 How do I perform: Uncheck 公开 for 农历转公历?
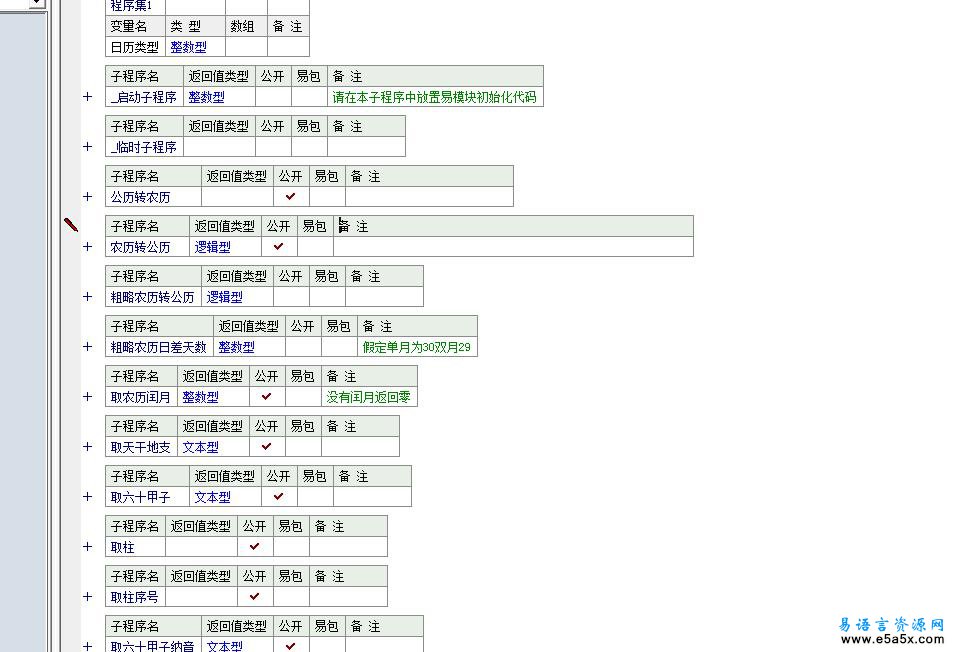pos(279,247)
